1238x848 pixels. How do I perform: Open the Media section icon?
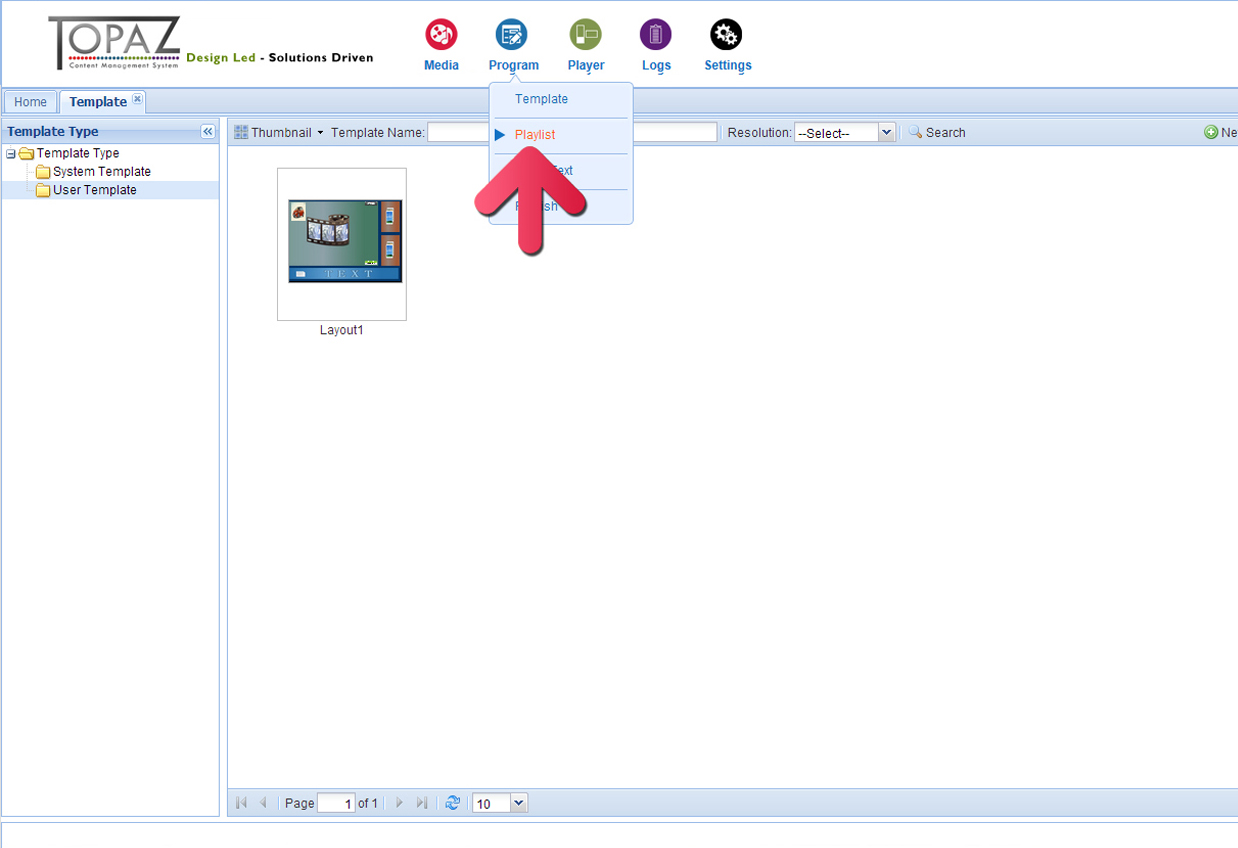(441, 35)
